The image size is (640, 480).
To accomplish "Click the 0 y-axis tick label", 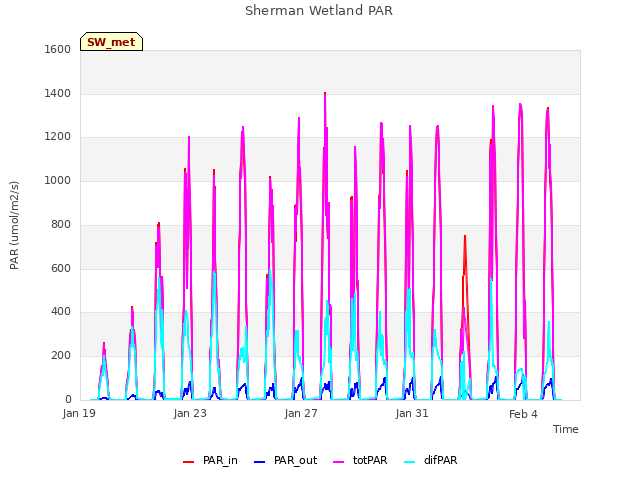I will pos(68,399).
